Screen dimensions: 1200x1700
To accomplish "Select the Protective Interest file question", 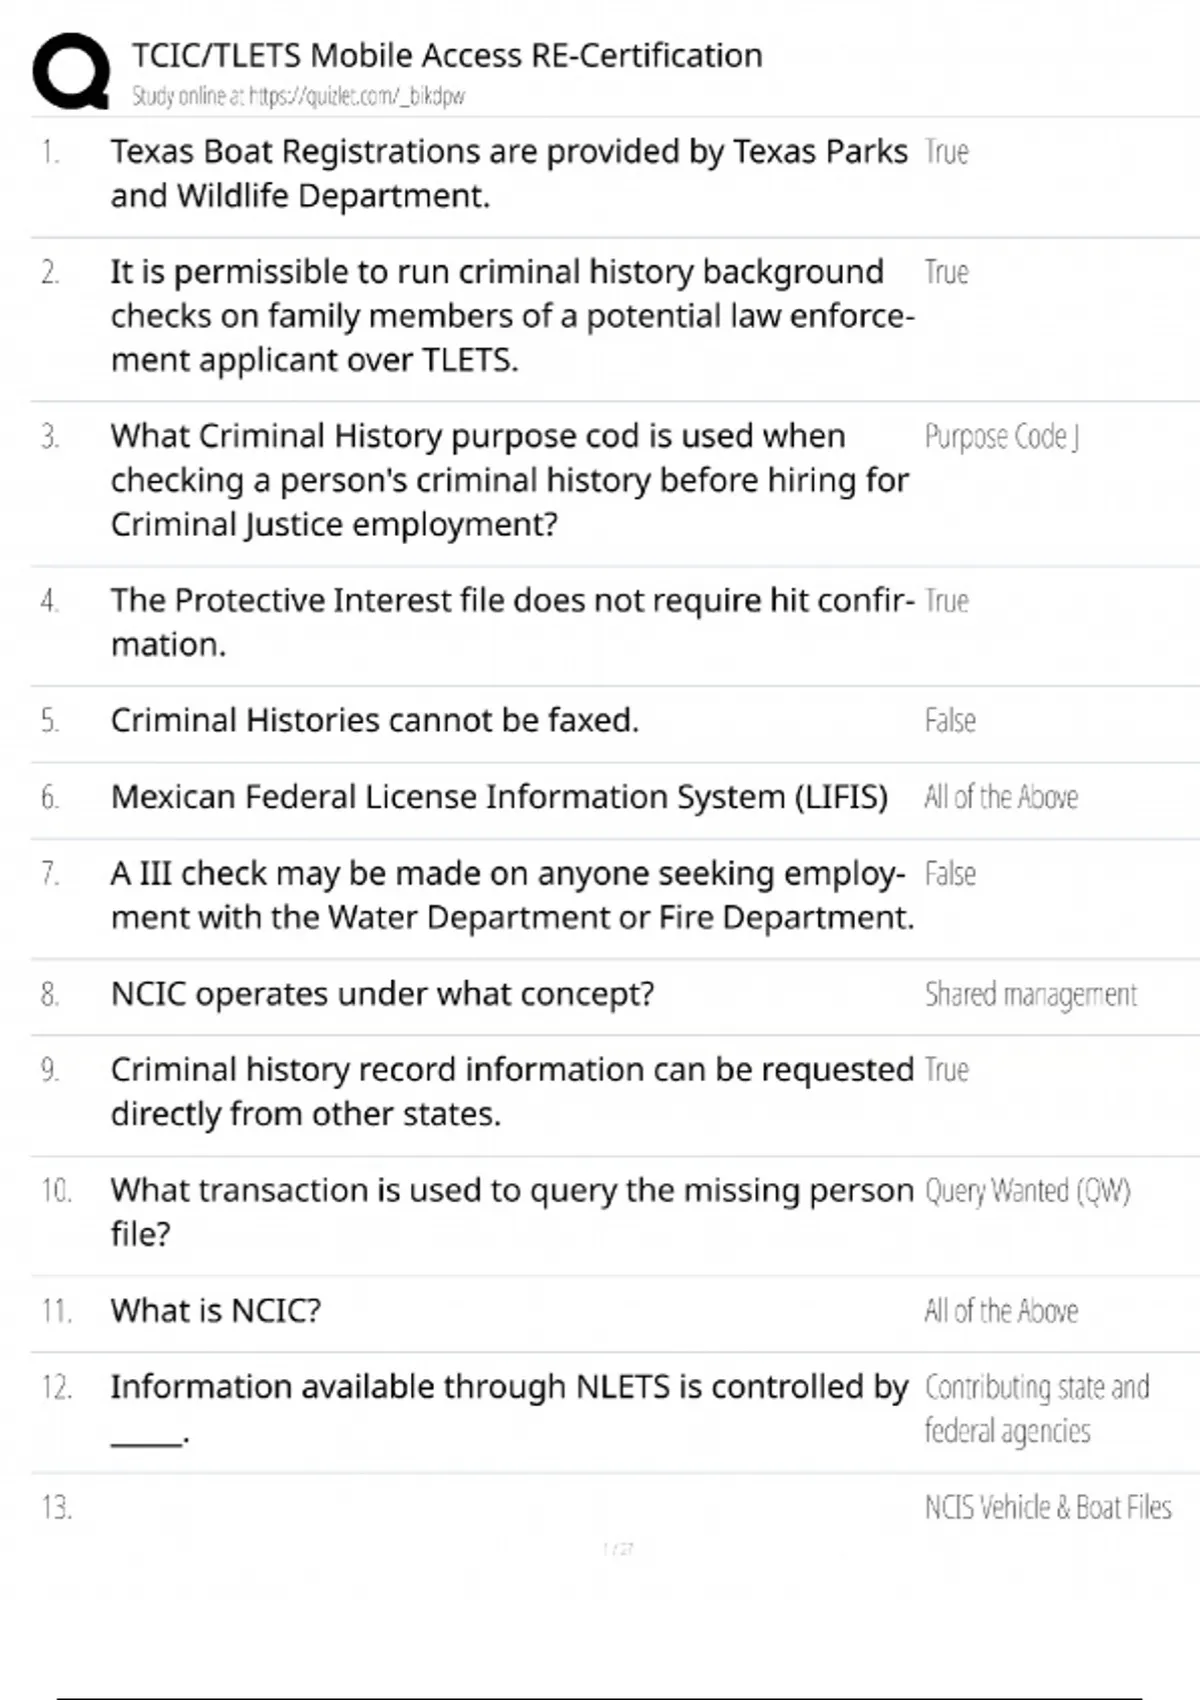I will tap(511, 622).
